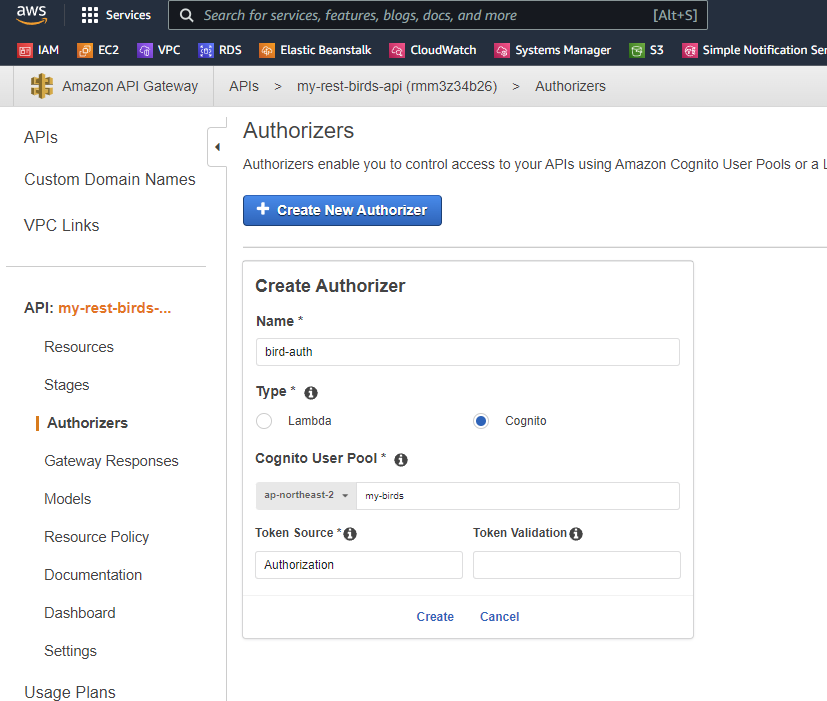Click the Cancel link
Image resolution: width=827 pixels, height=701 pixels.
point(499,617)
